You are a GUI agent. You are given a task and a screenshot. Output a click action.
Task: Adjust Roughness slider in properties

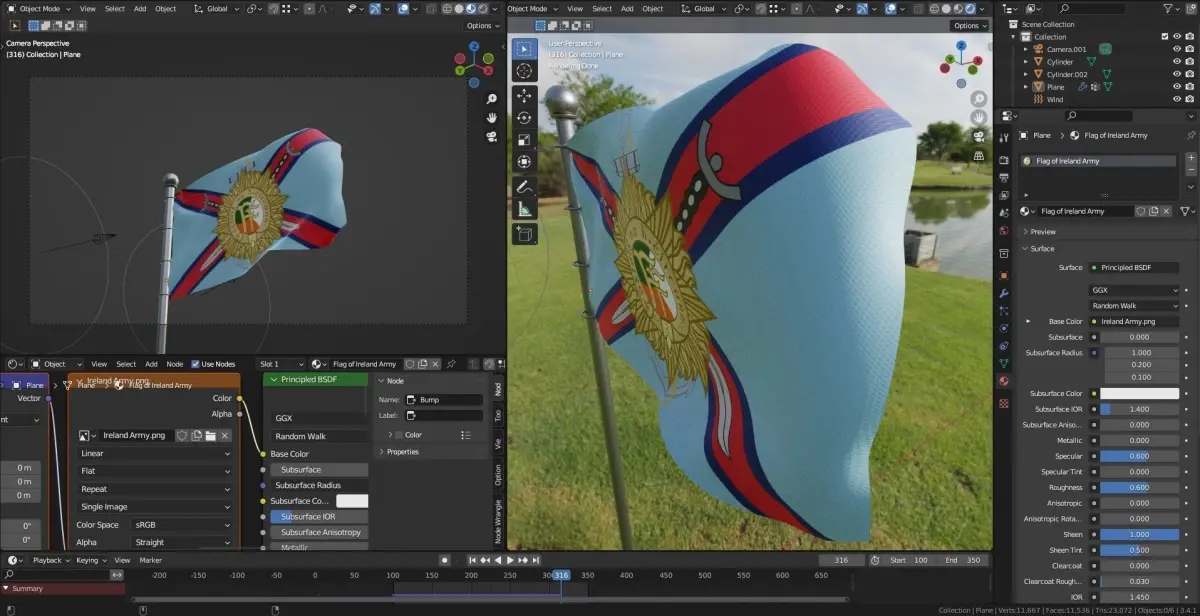tap(1140, 487)
